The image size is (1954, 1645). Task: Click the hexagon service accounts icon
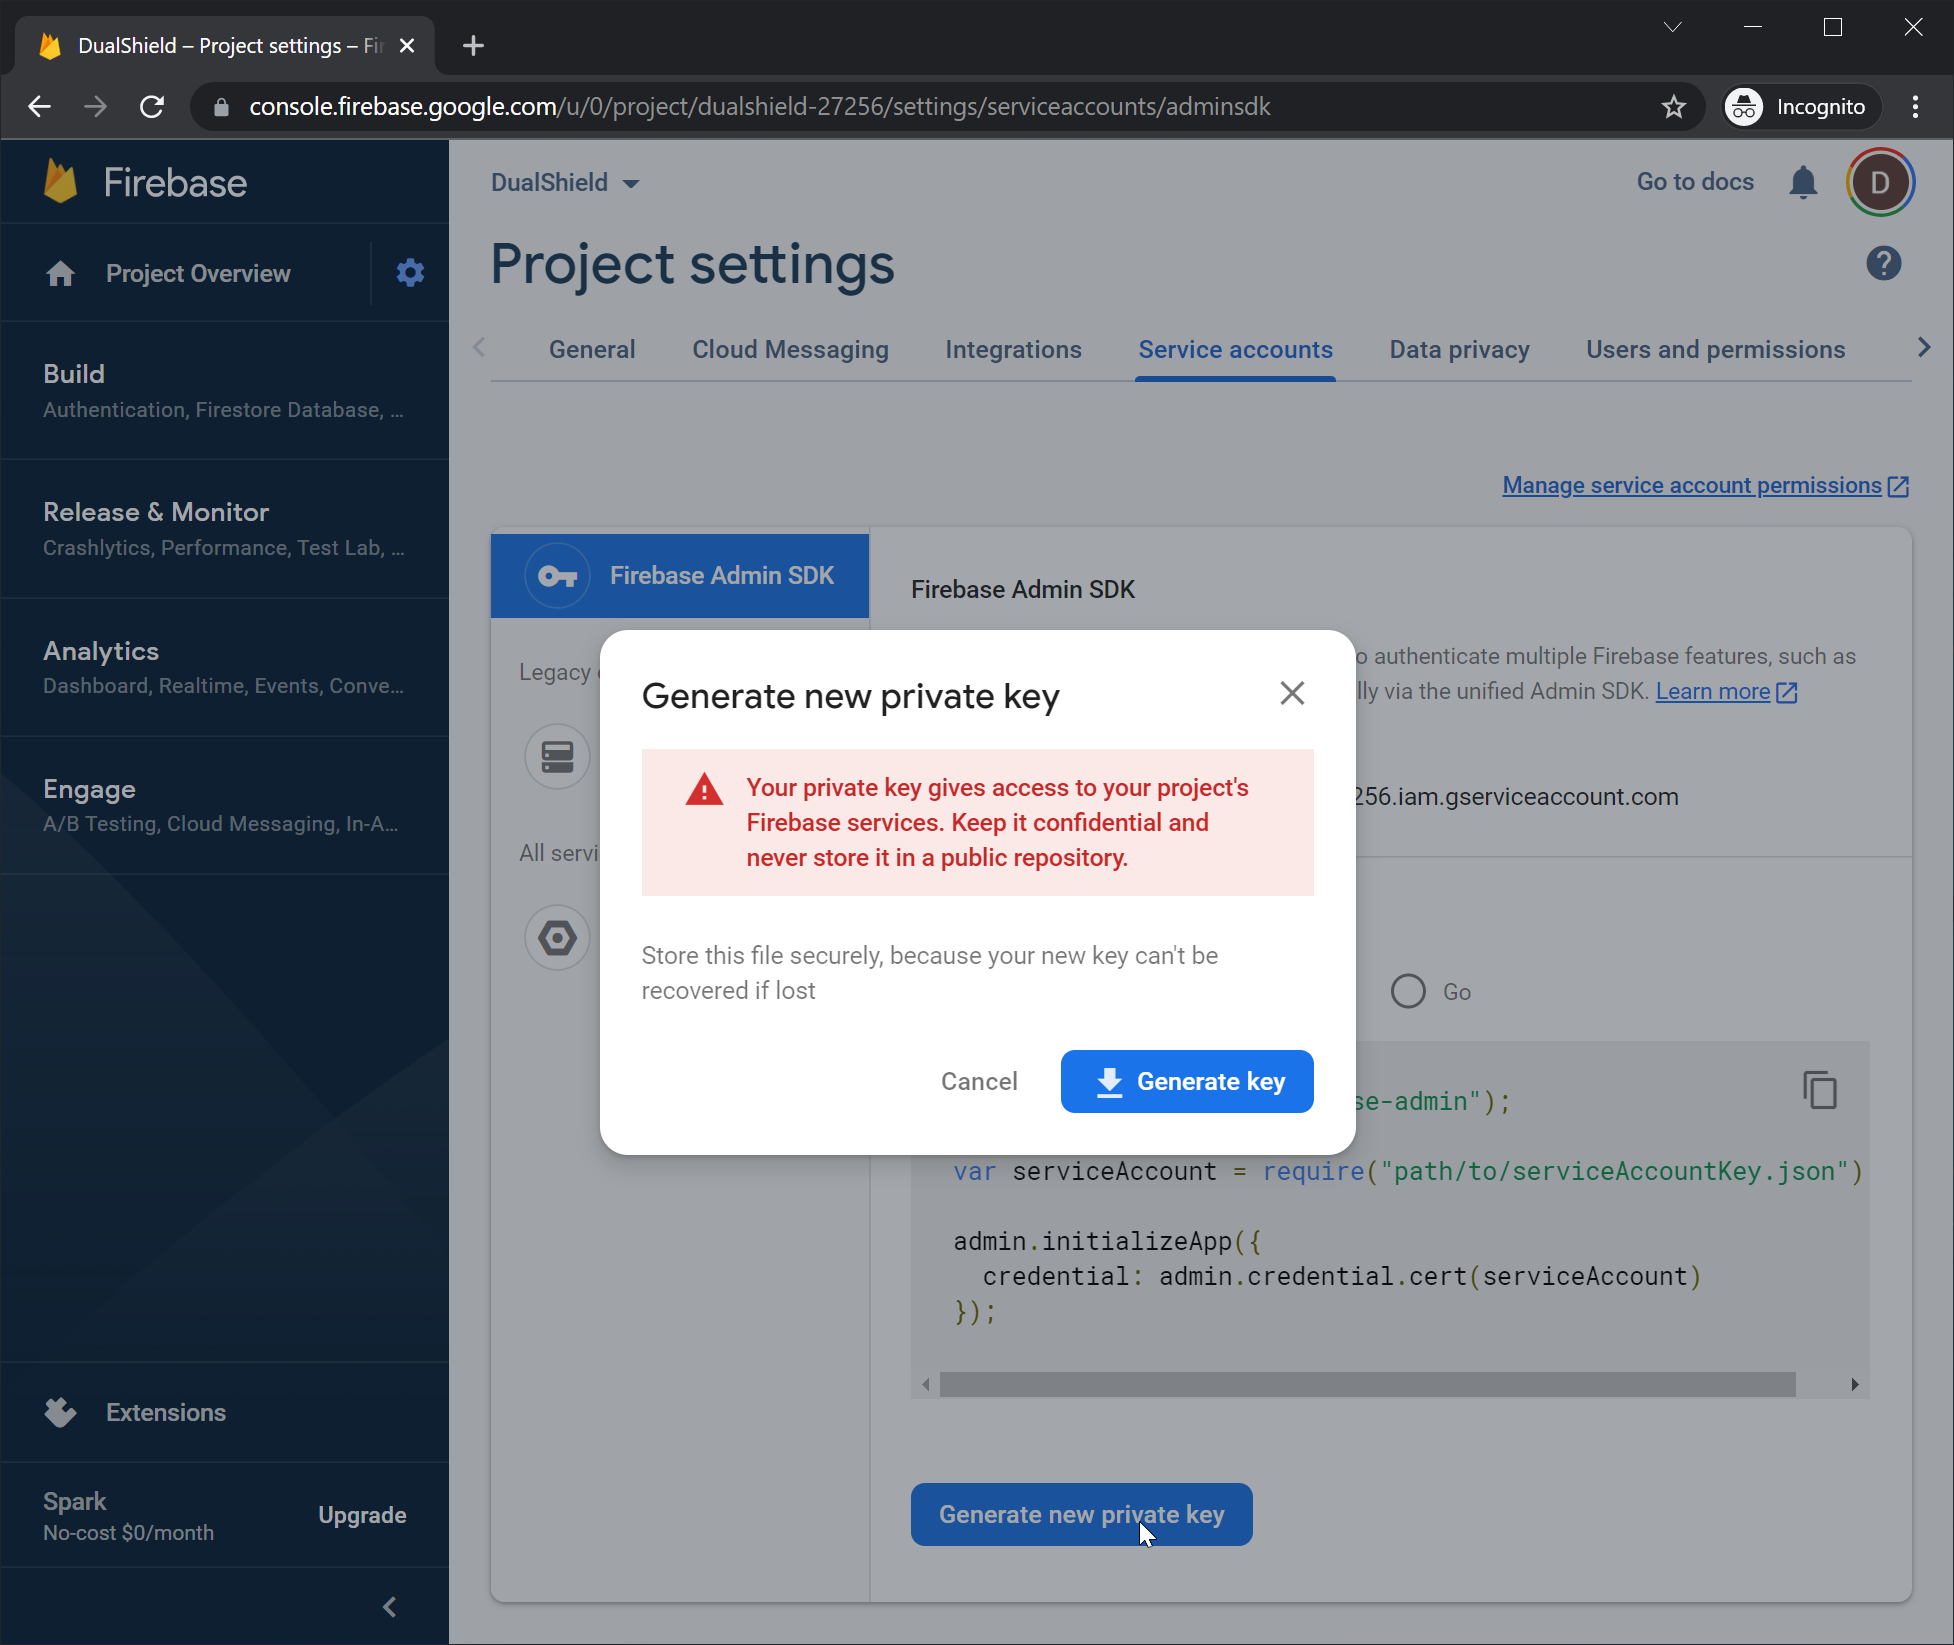[x=557, y=938]
